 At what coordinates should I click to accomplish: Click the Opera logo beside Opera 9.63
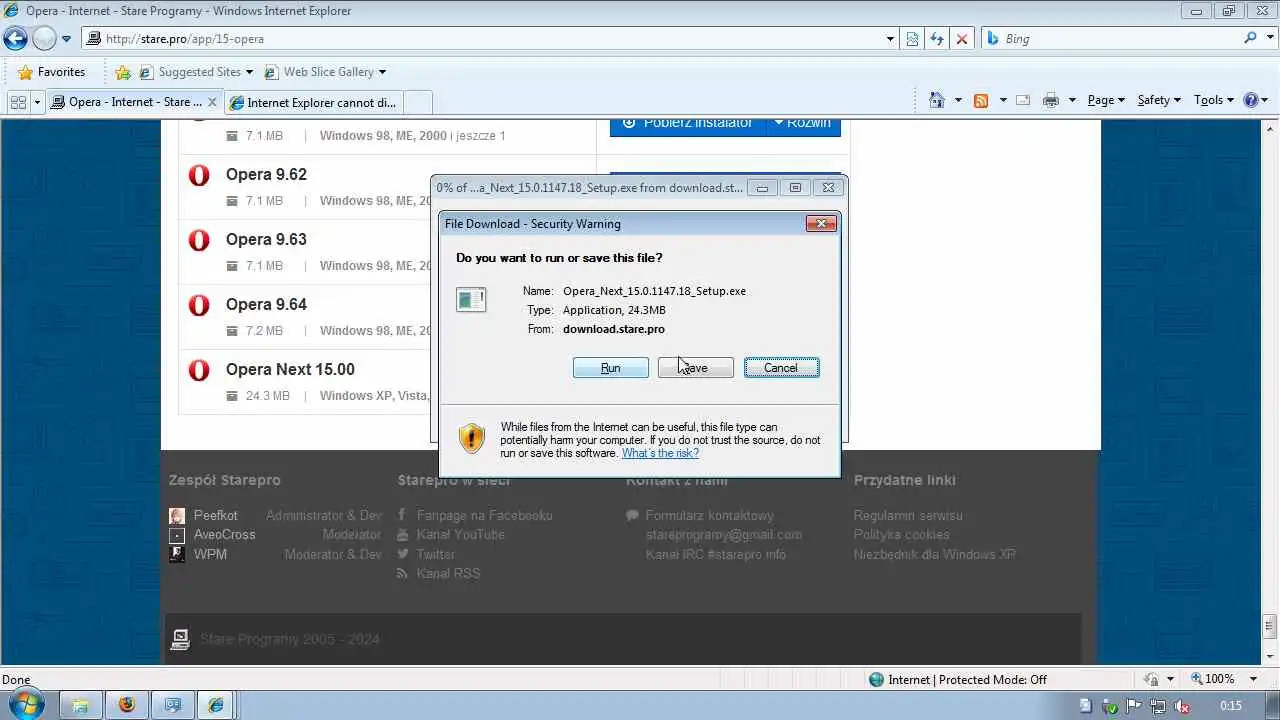point(199,240)
